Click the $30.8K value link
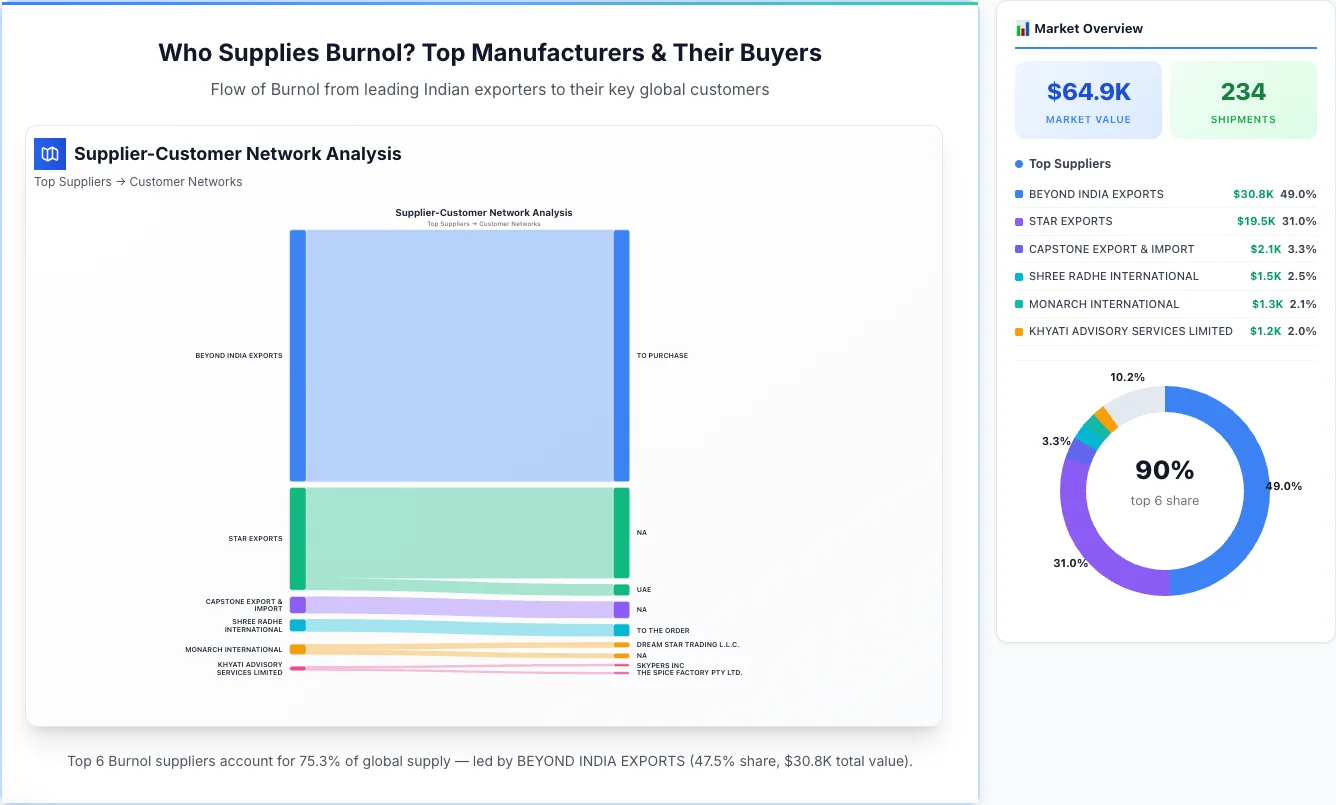 (1256, 194)
